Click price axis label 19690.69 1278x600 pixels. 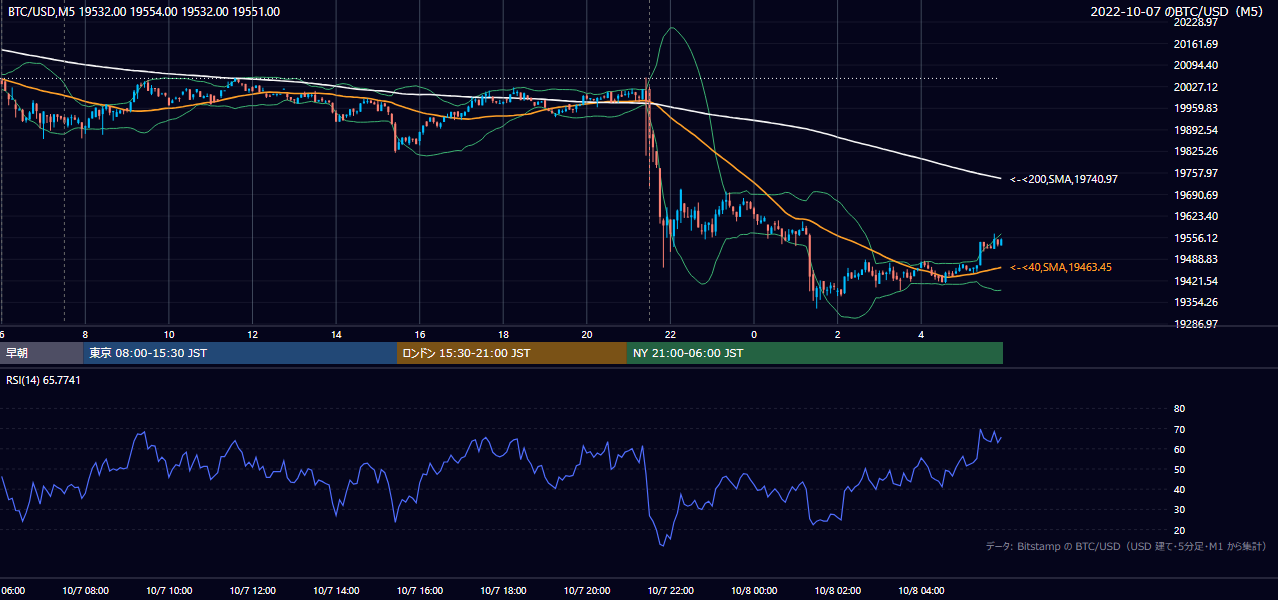coord(1195,195)
